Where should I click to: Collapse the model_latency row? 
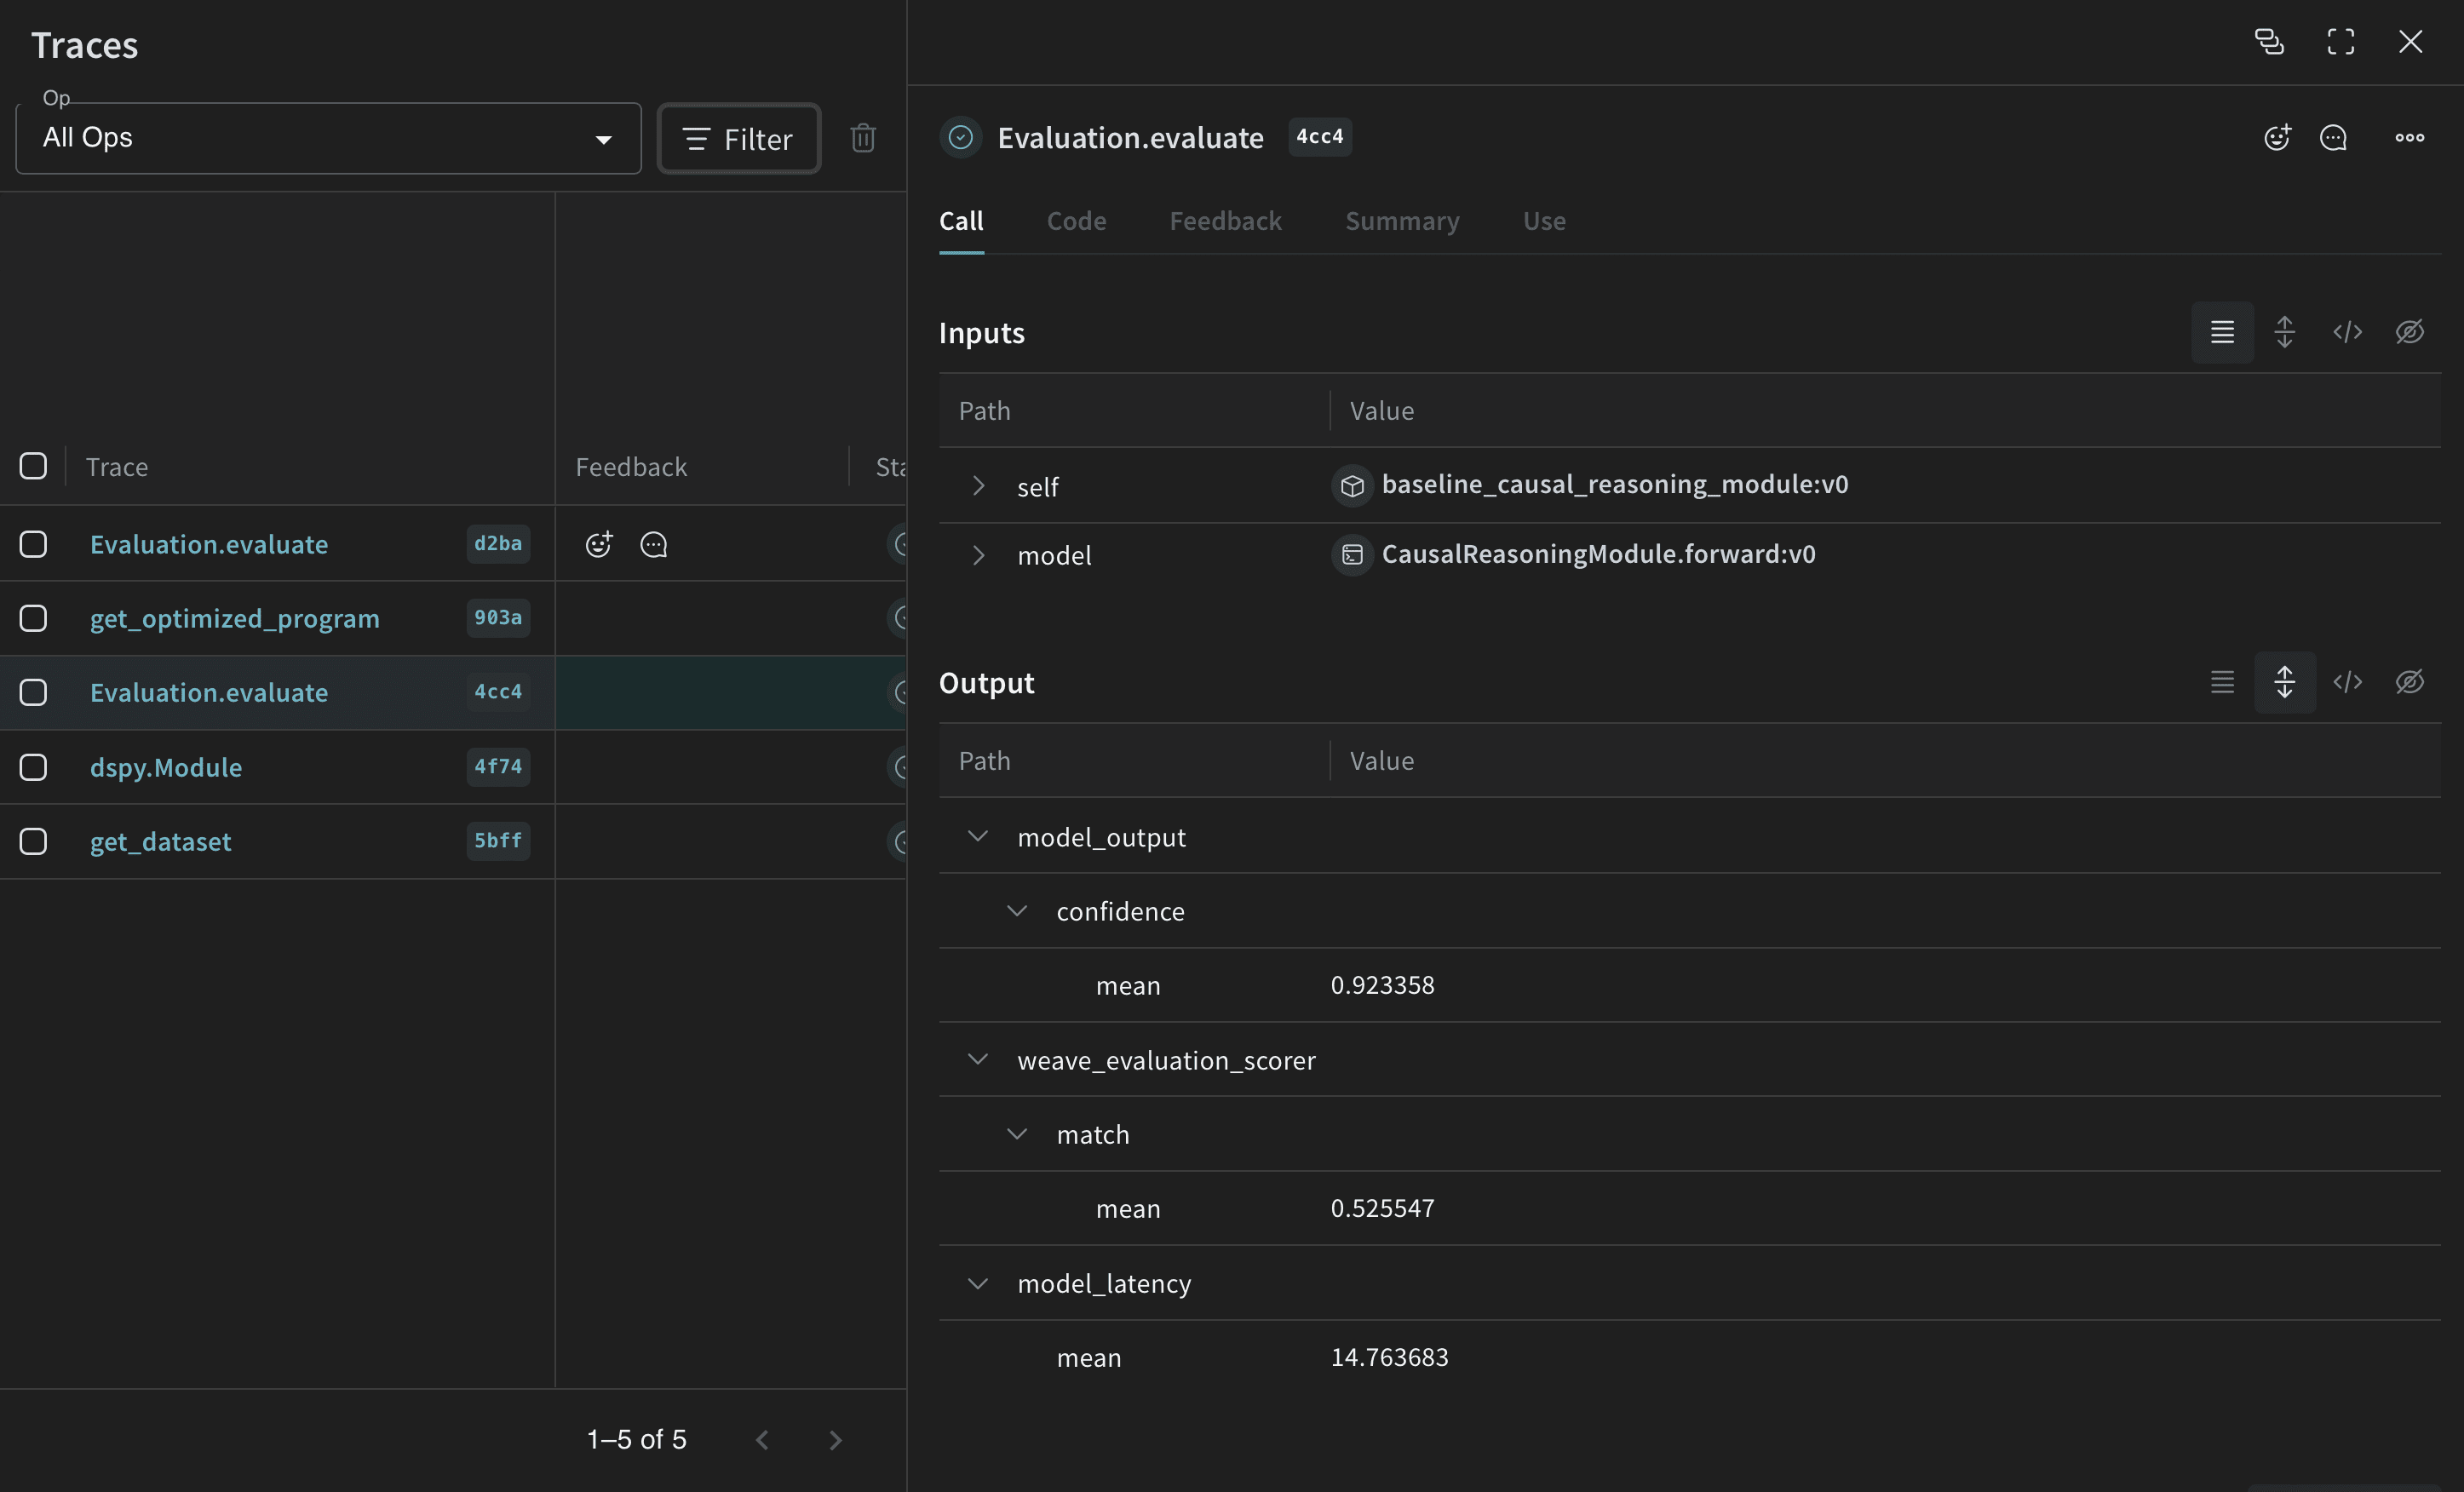pyautogui.click(x=978, y=1283)
